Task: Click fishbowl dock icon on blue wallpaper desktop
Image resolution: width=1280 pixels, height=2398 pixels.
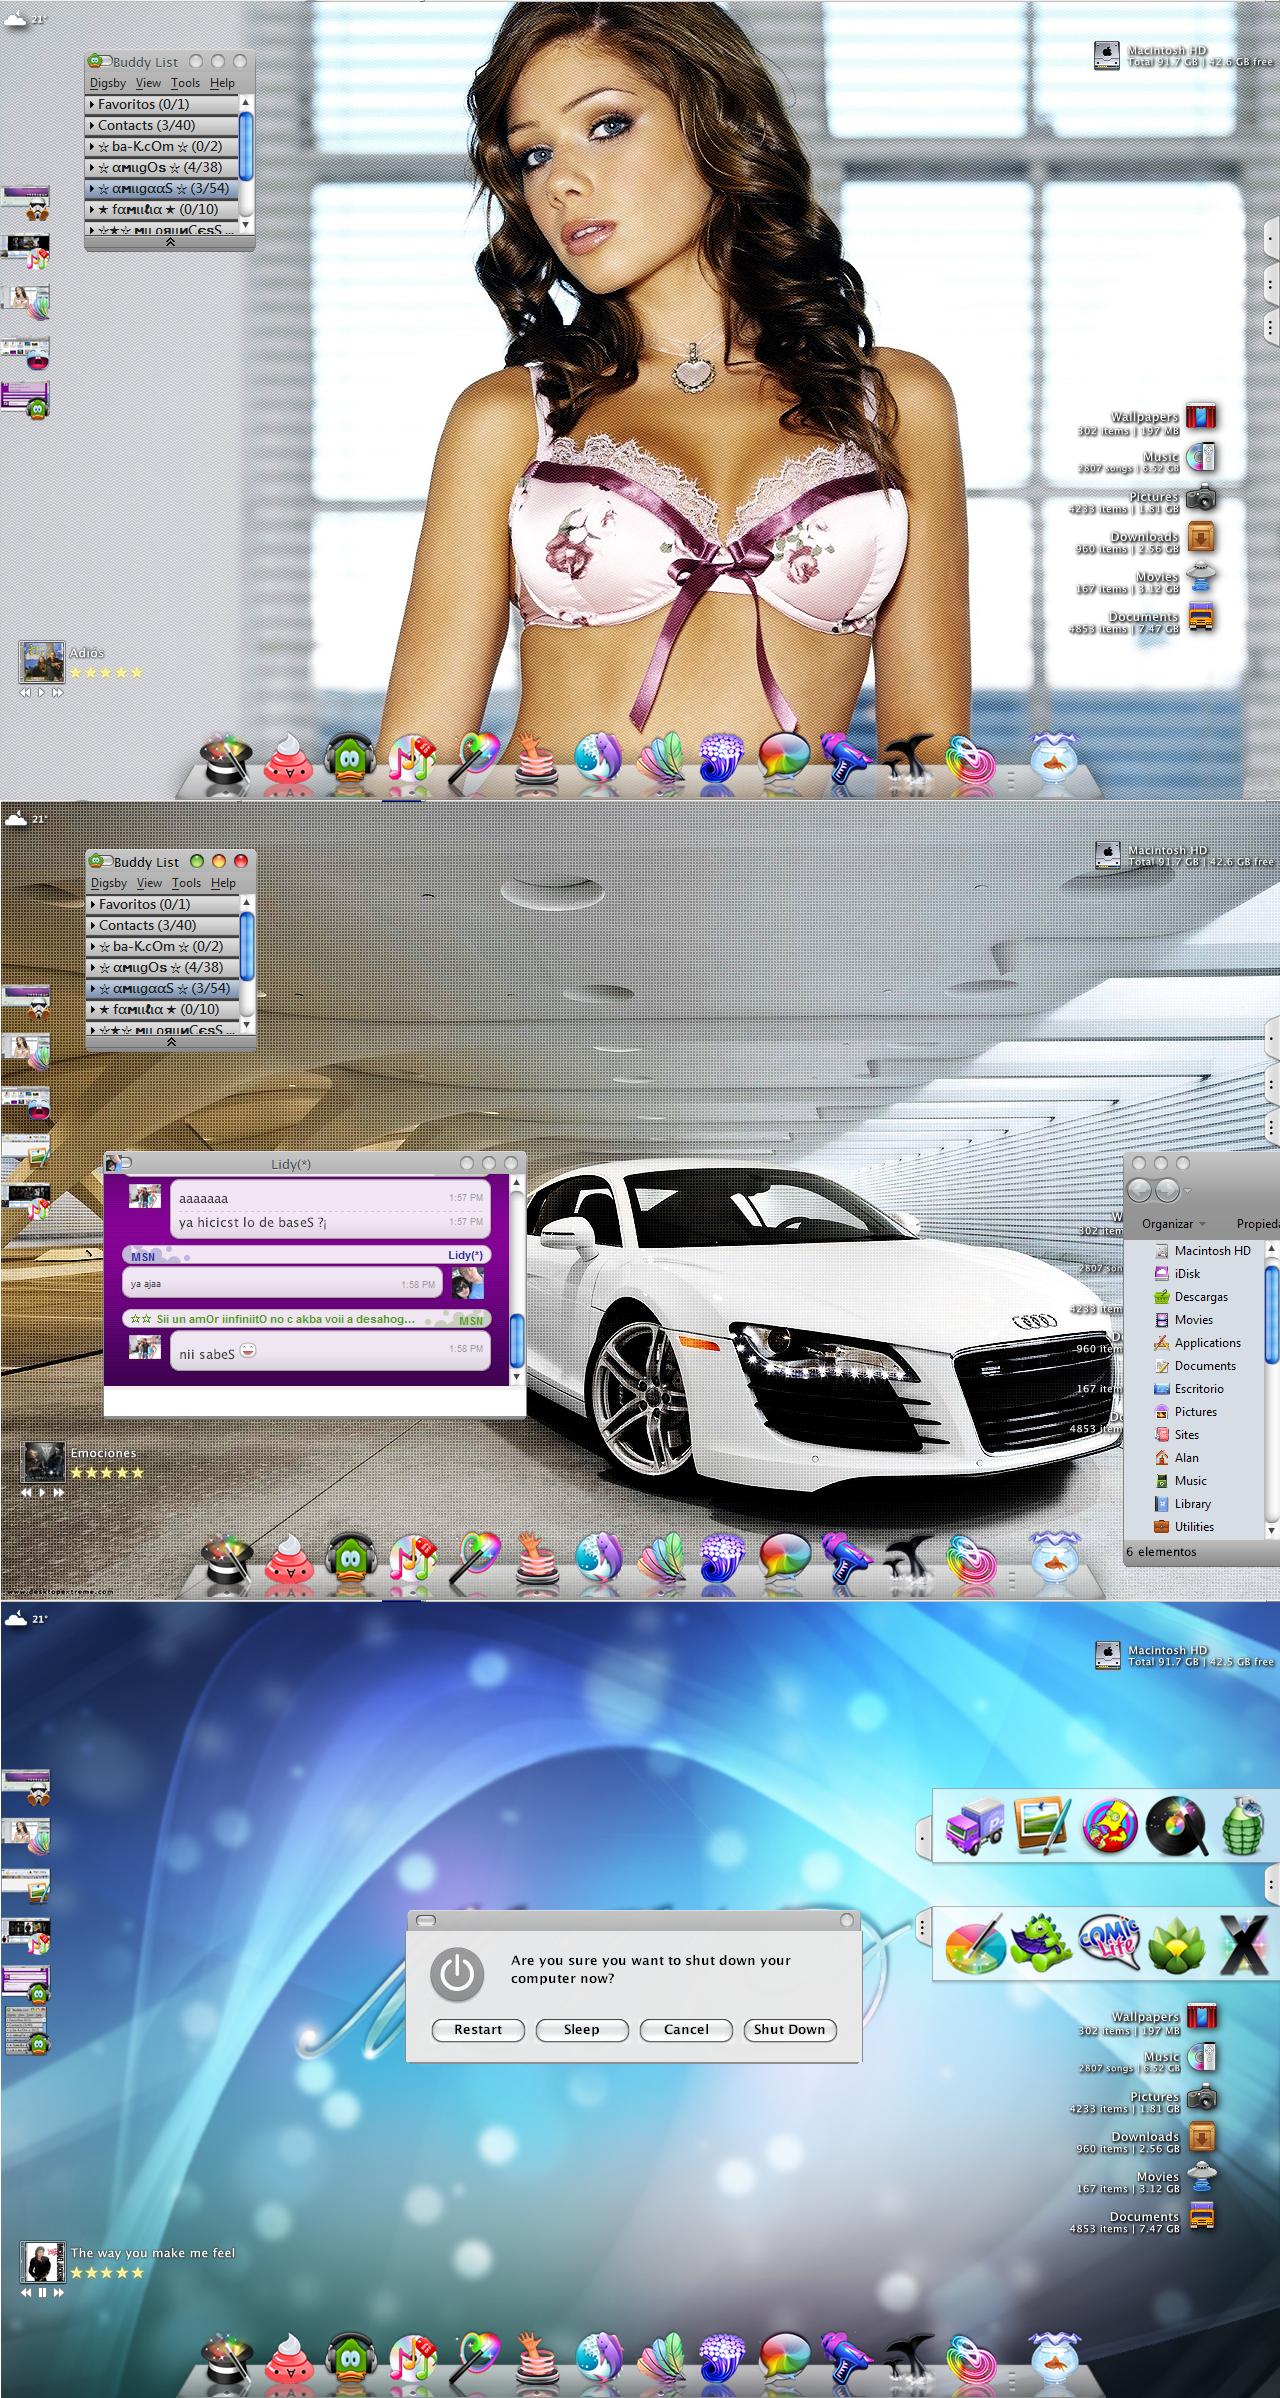Action: click(x=1054, y=2358)
